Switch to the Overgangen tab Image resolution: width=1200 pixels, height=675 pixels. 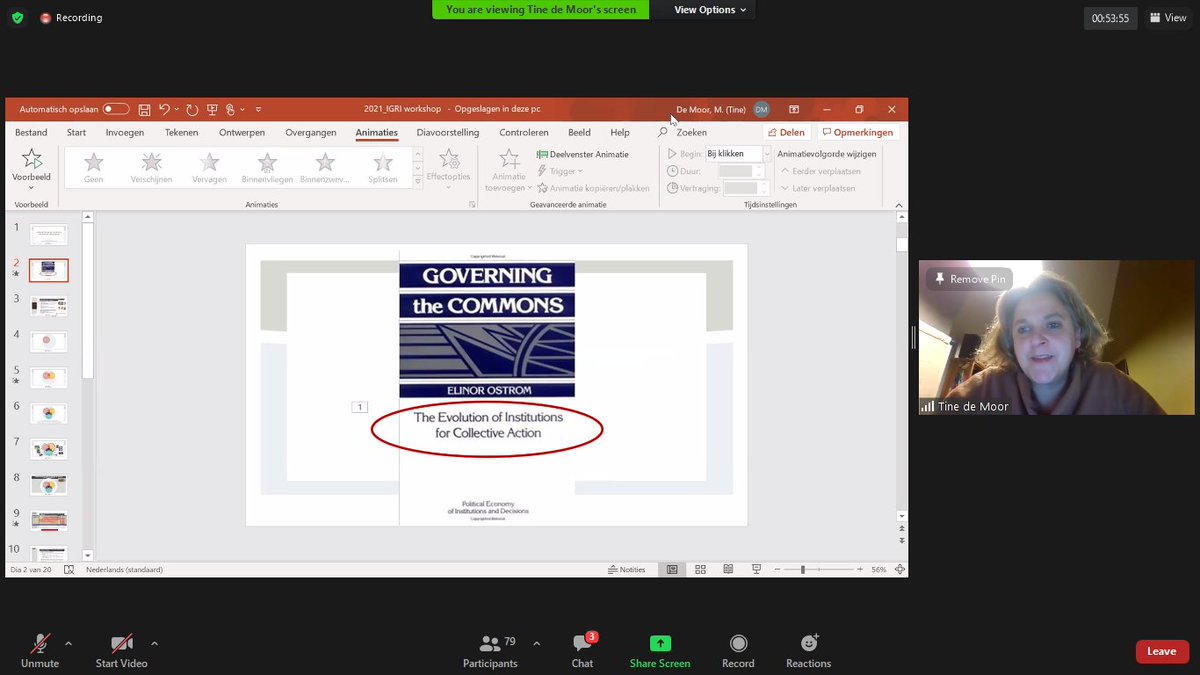click(x=311, y=132)
